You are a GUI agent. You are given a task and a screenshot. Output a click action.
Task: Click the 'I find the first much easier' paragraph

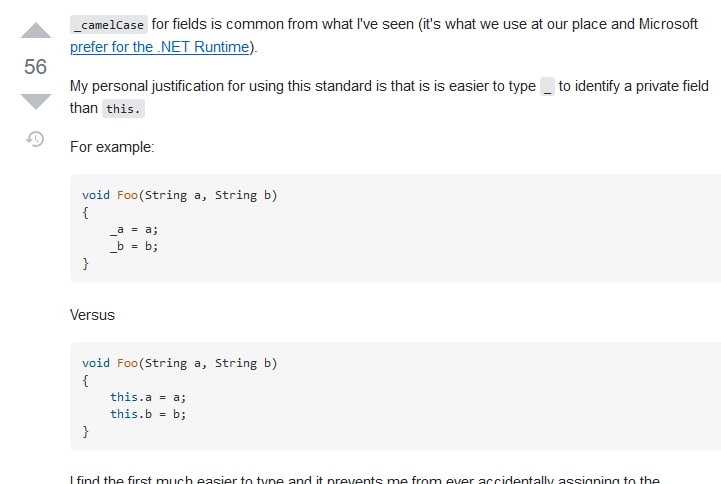pos(365,479)
